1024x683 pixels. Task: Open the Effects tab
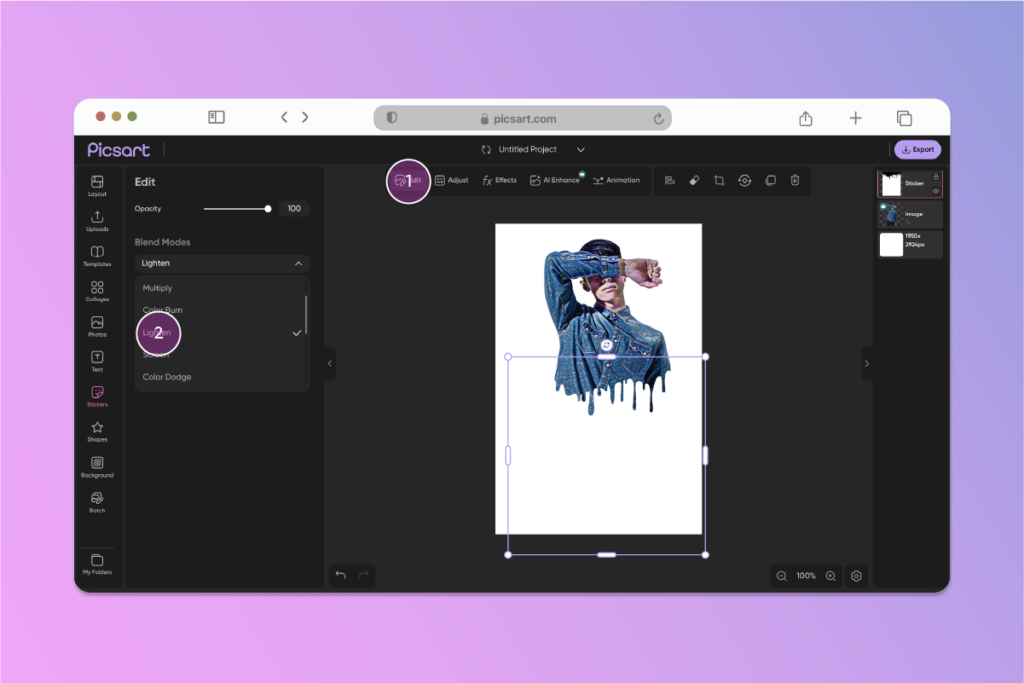[x=499, y=180]
